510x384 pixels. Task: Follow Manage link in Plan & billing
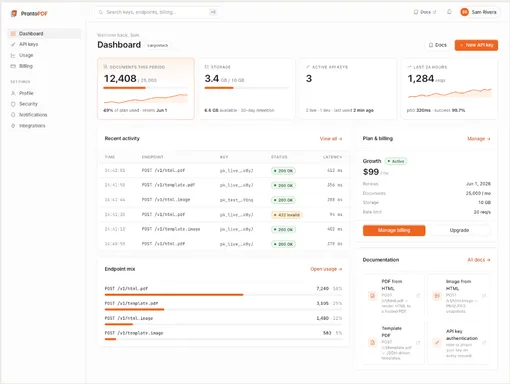pyautogui.click(x=479, y=139)
